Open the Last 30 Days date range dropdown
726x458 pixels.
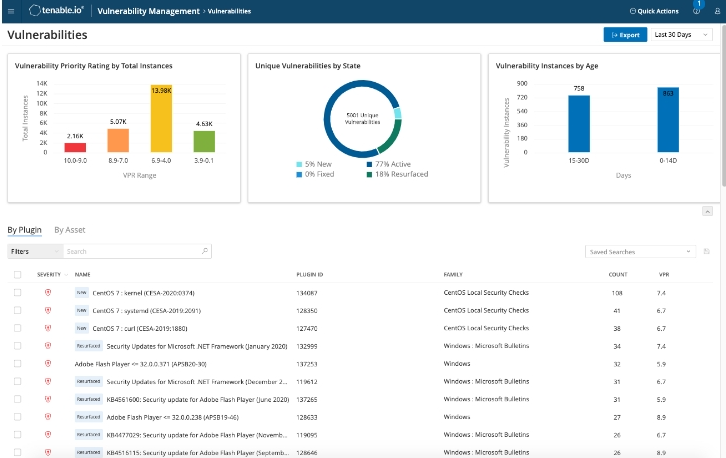[681, 35]
